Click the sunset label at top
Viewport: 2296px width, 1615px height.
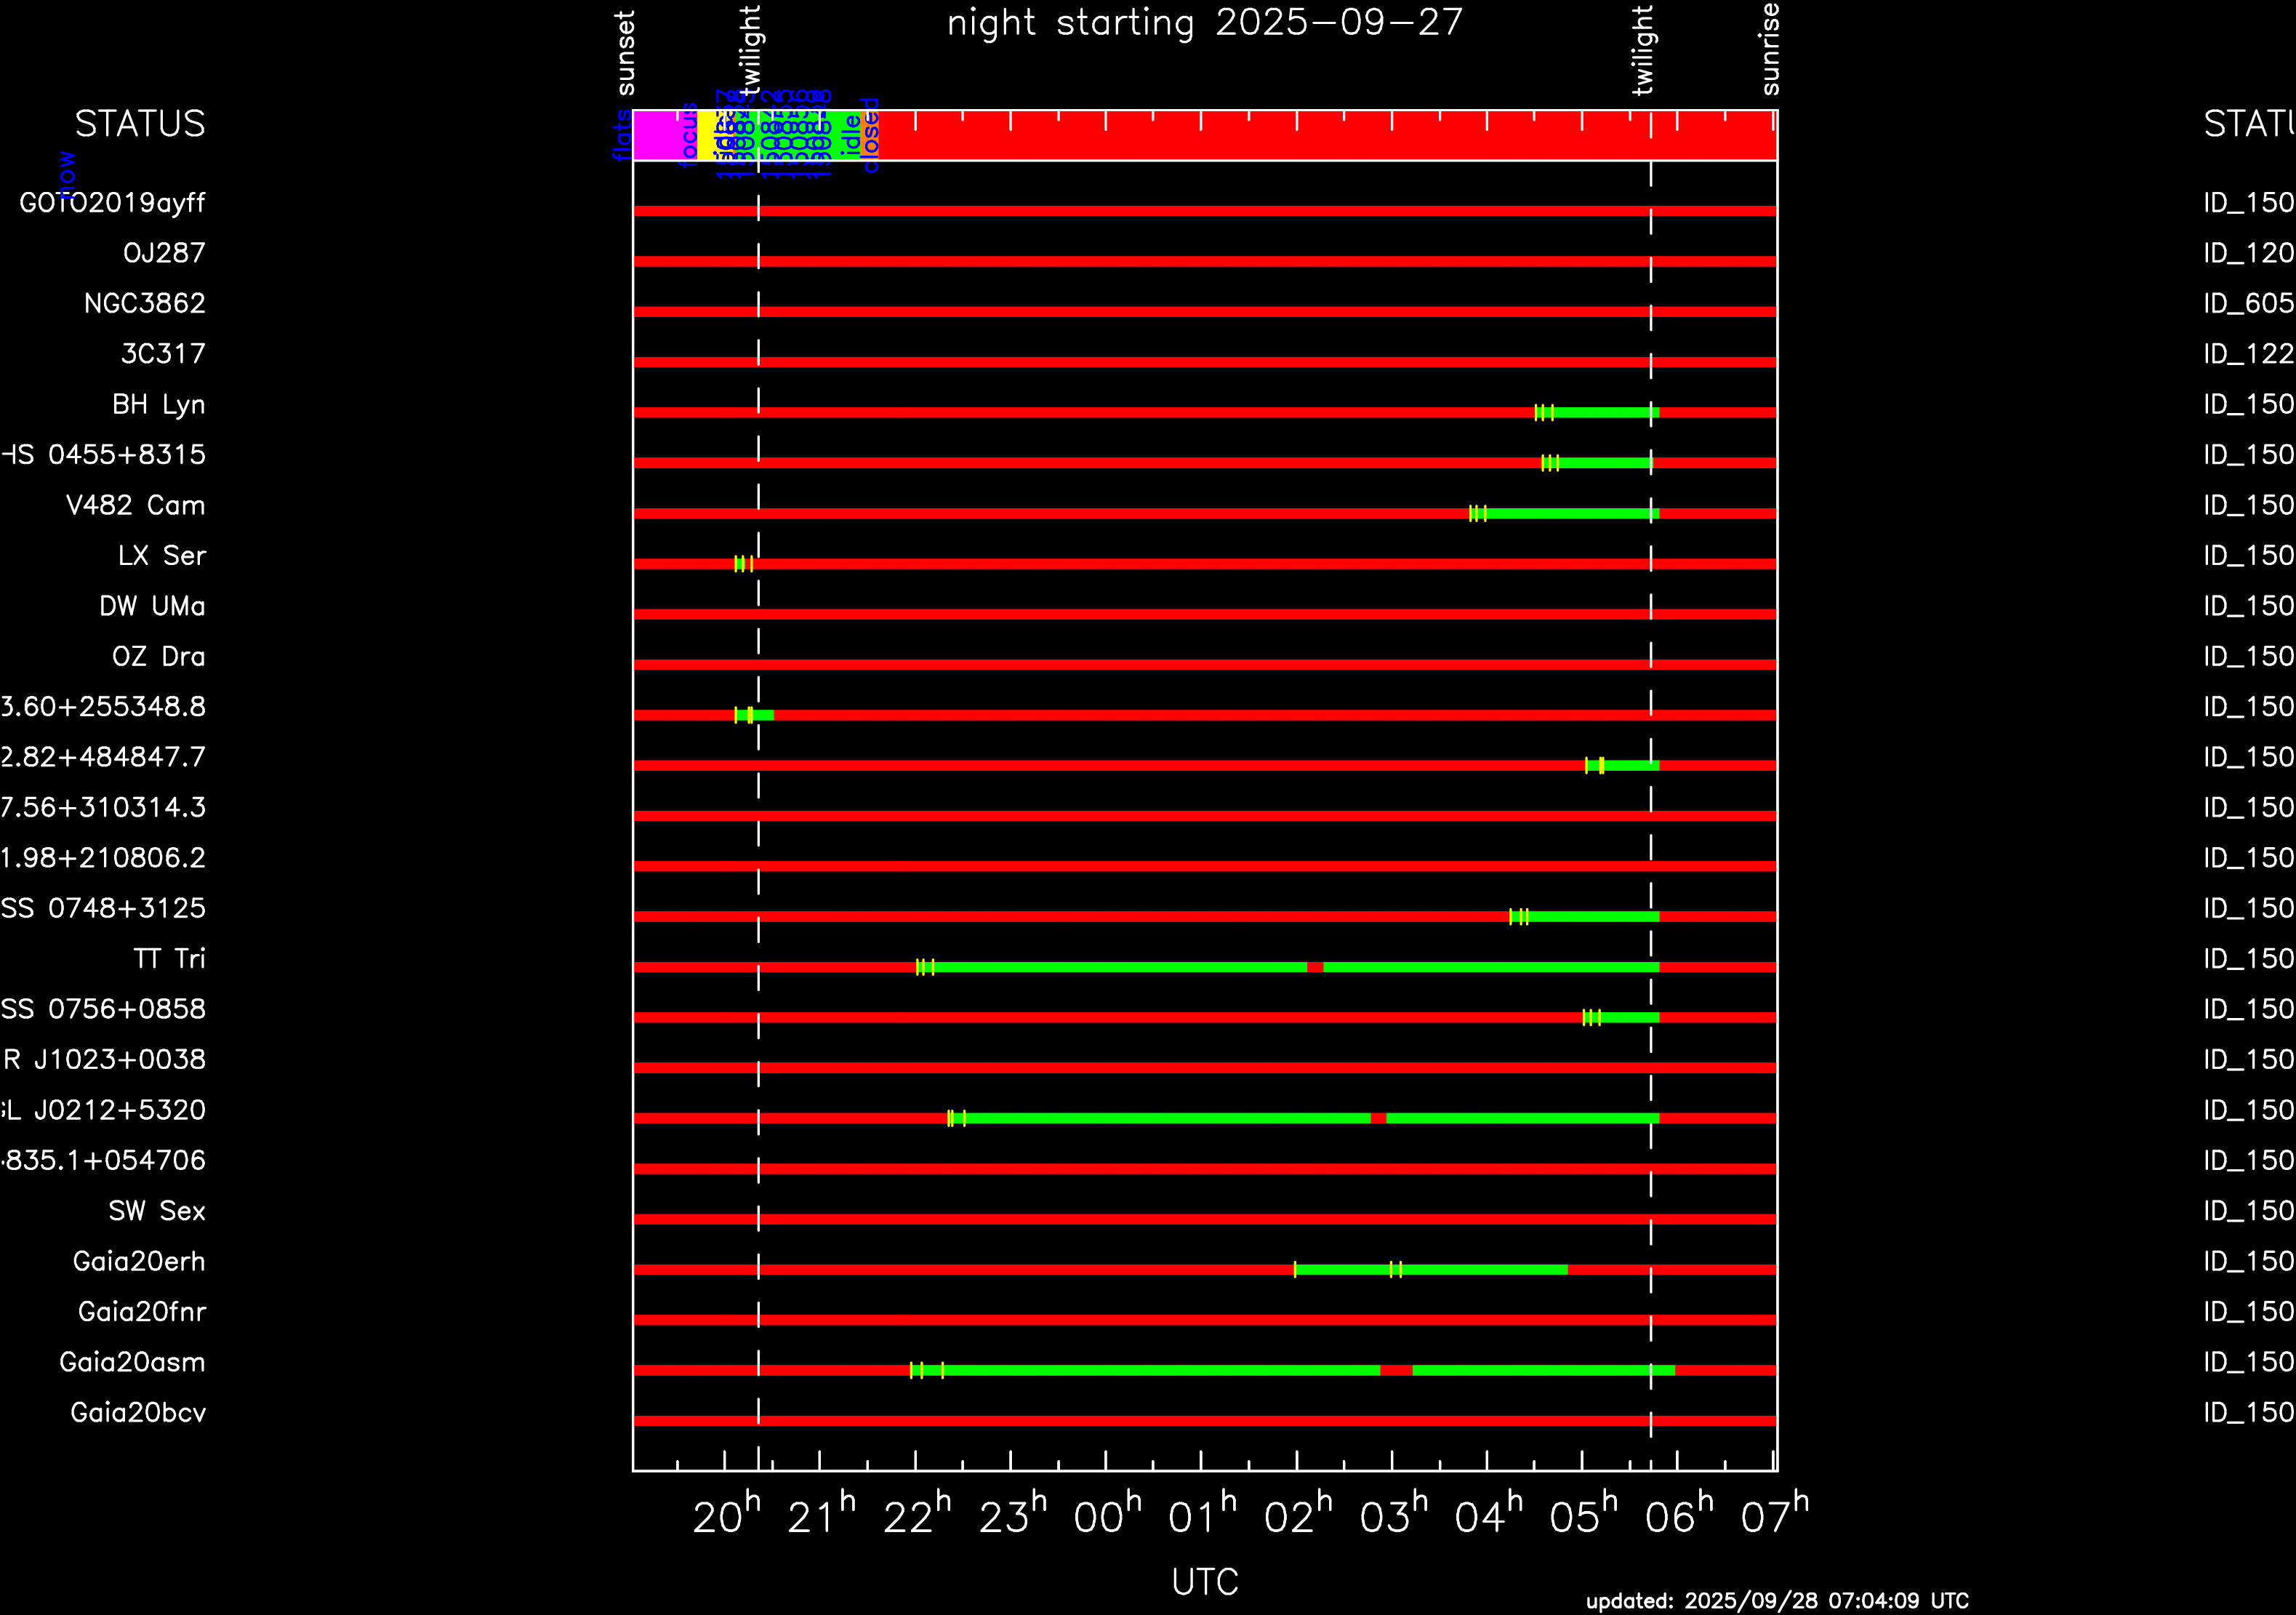[x=625, y=52]
